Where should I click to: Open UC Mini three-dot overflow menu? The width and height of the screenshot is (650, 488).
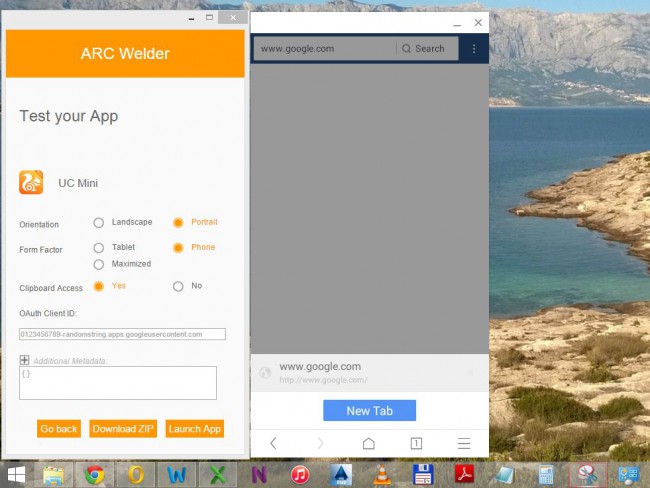[474, 49]
